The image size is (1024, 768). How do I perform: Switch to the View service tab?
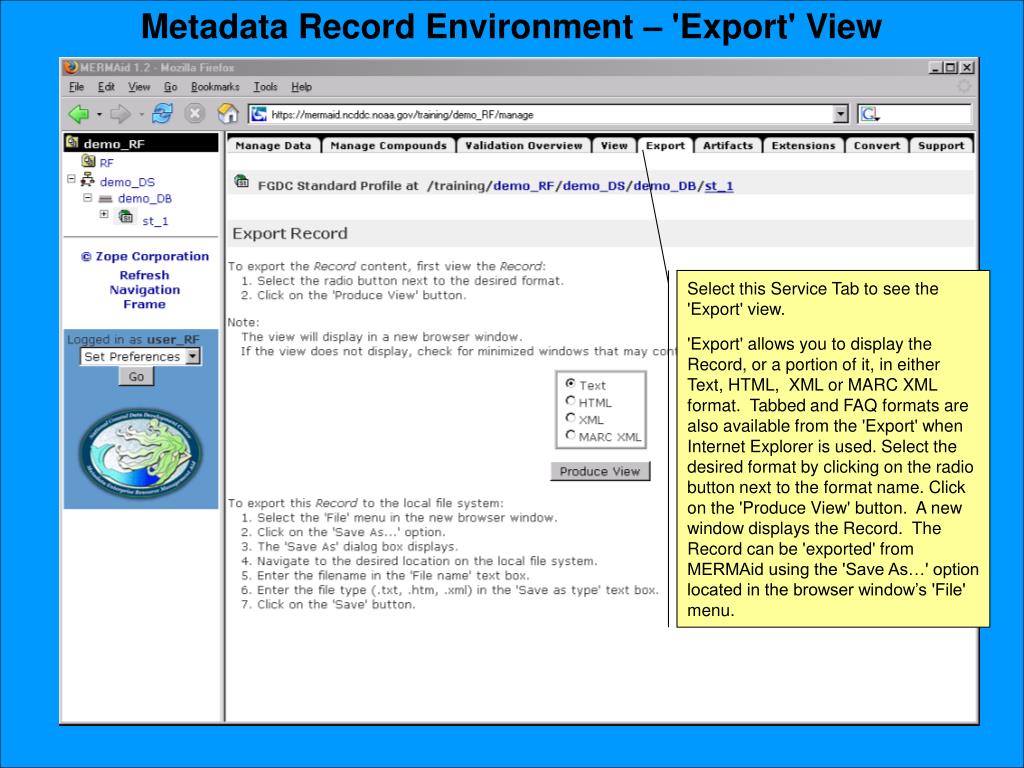coord(614,145)
